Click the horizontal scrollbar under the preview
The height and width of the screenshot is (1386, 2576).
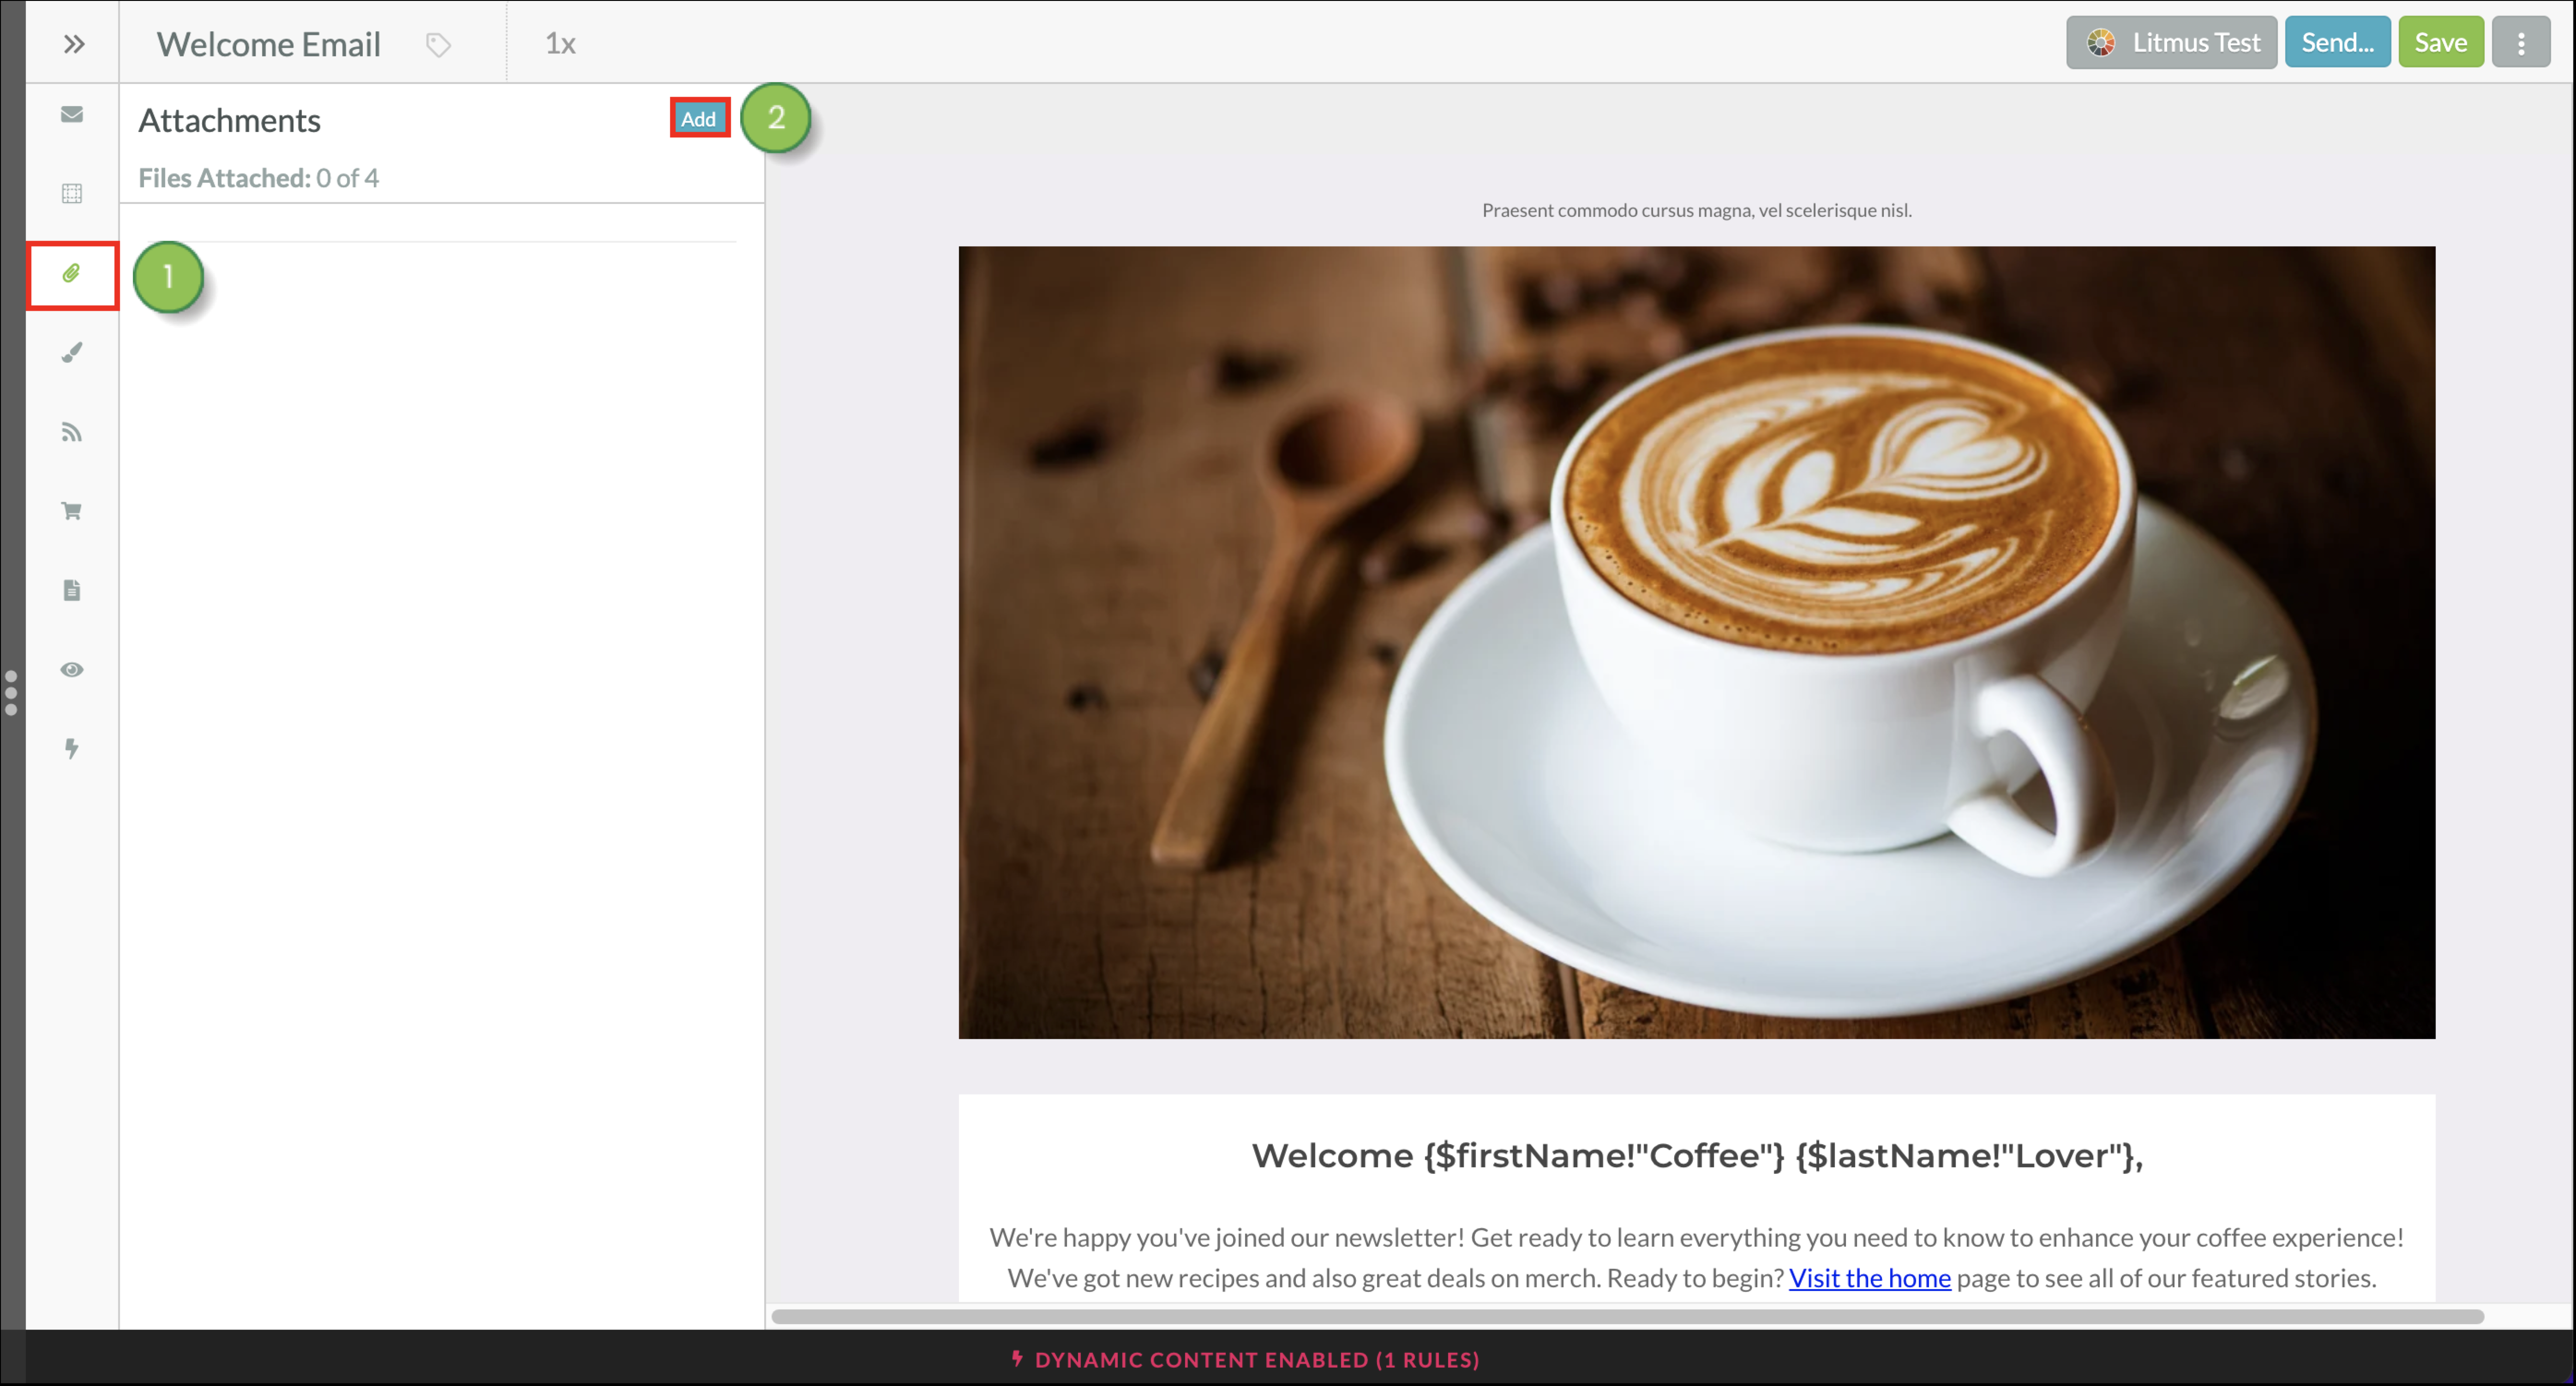tap(1627, 1316)
